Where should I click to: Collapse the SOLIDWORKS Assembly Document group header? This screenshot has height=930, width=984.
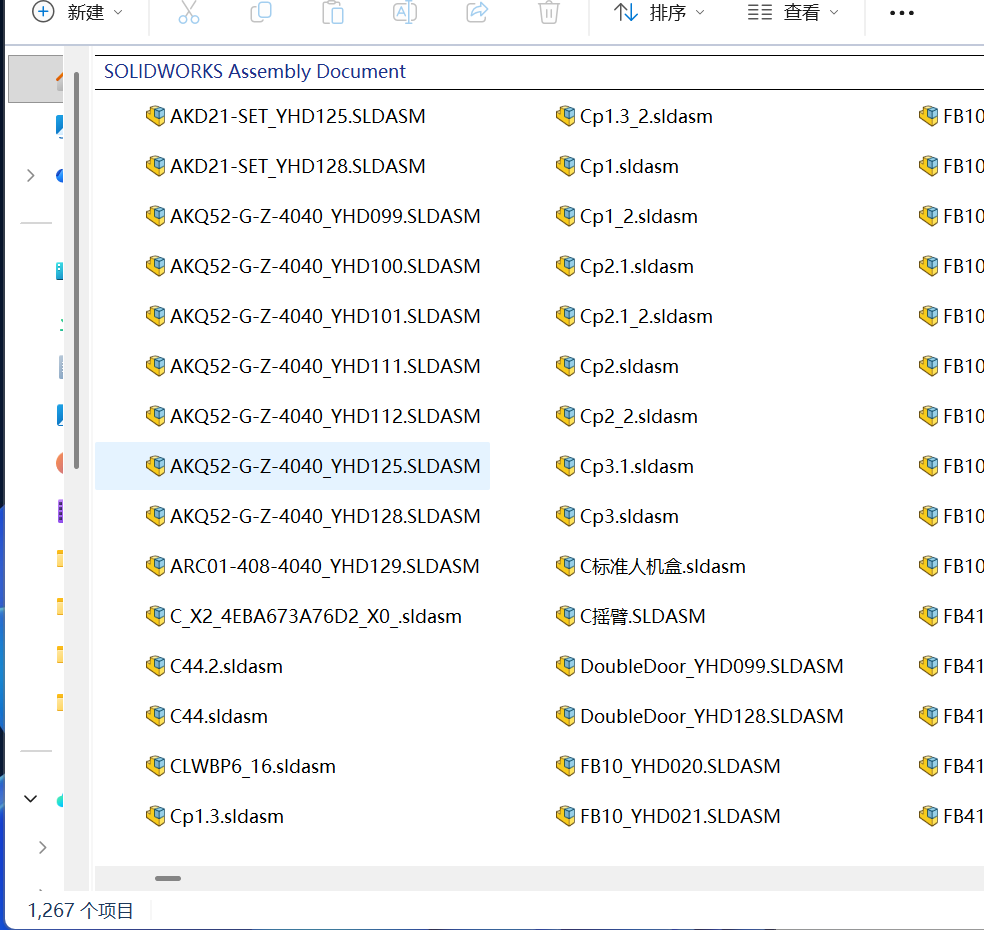pos(255,72)
